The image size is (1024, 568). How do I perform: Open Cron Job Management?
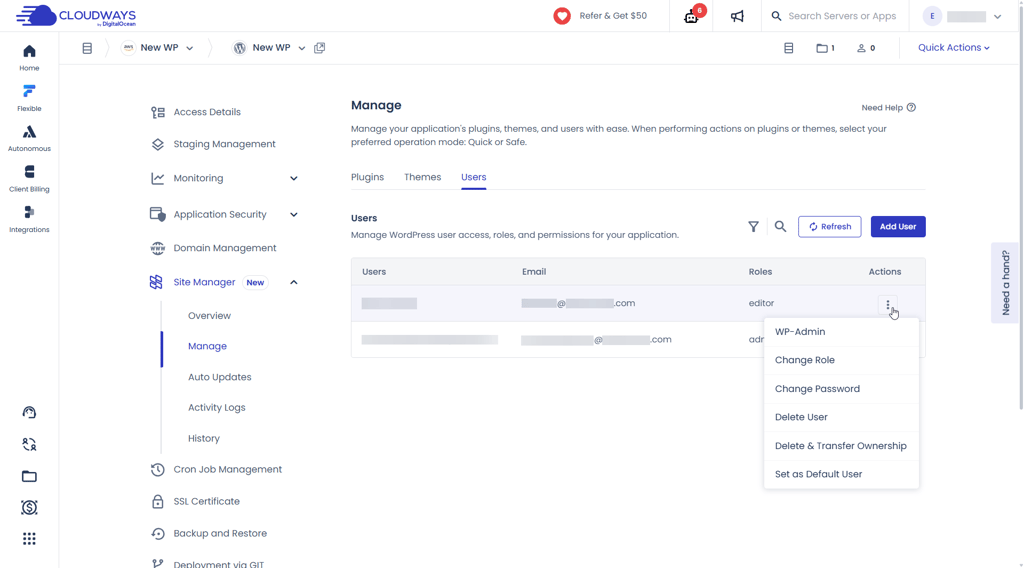(x=227, y=469)
